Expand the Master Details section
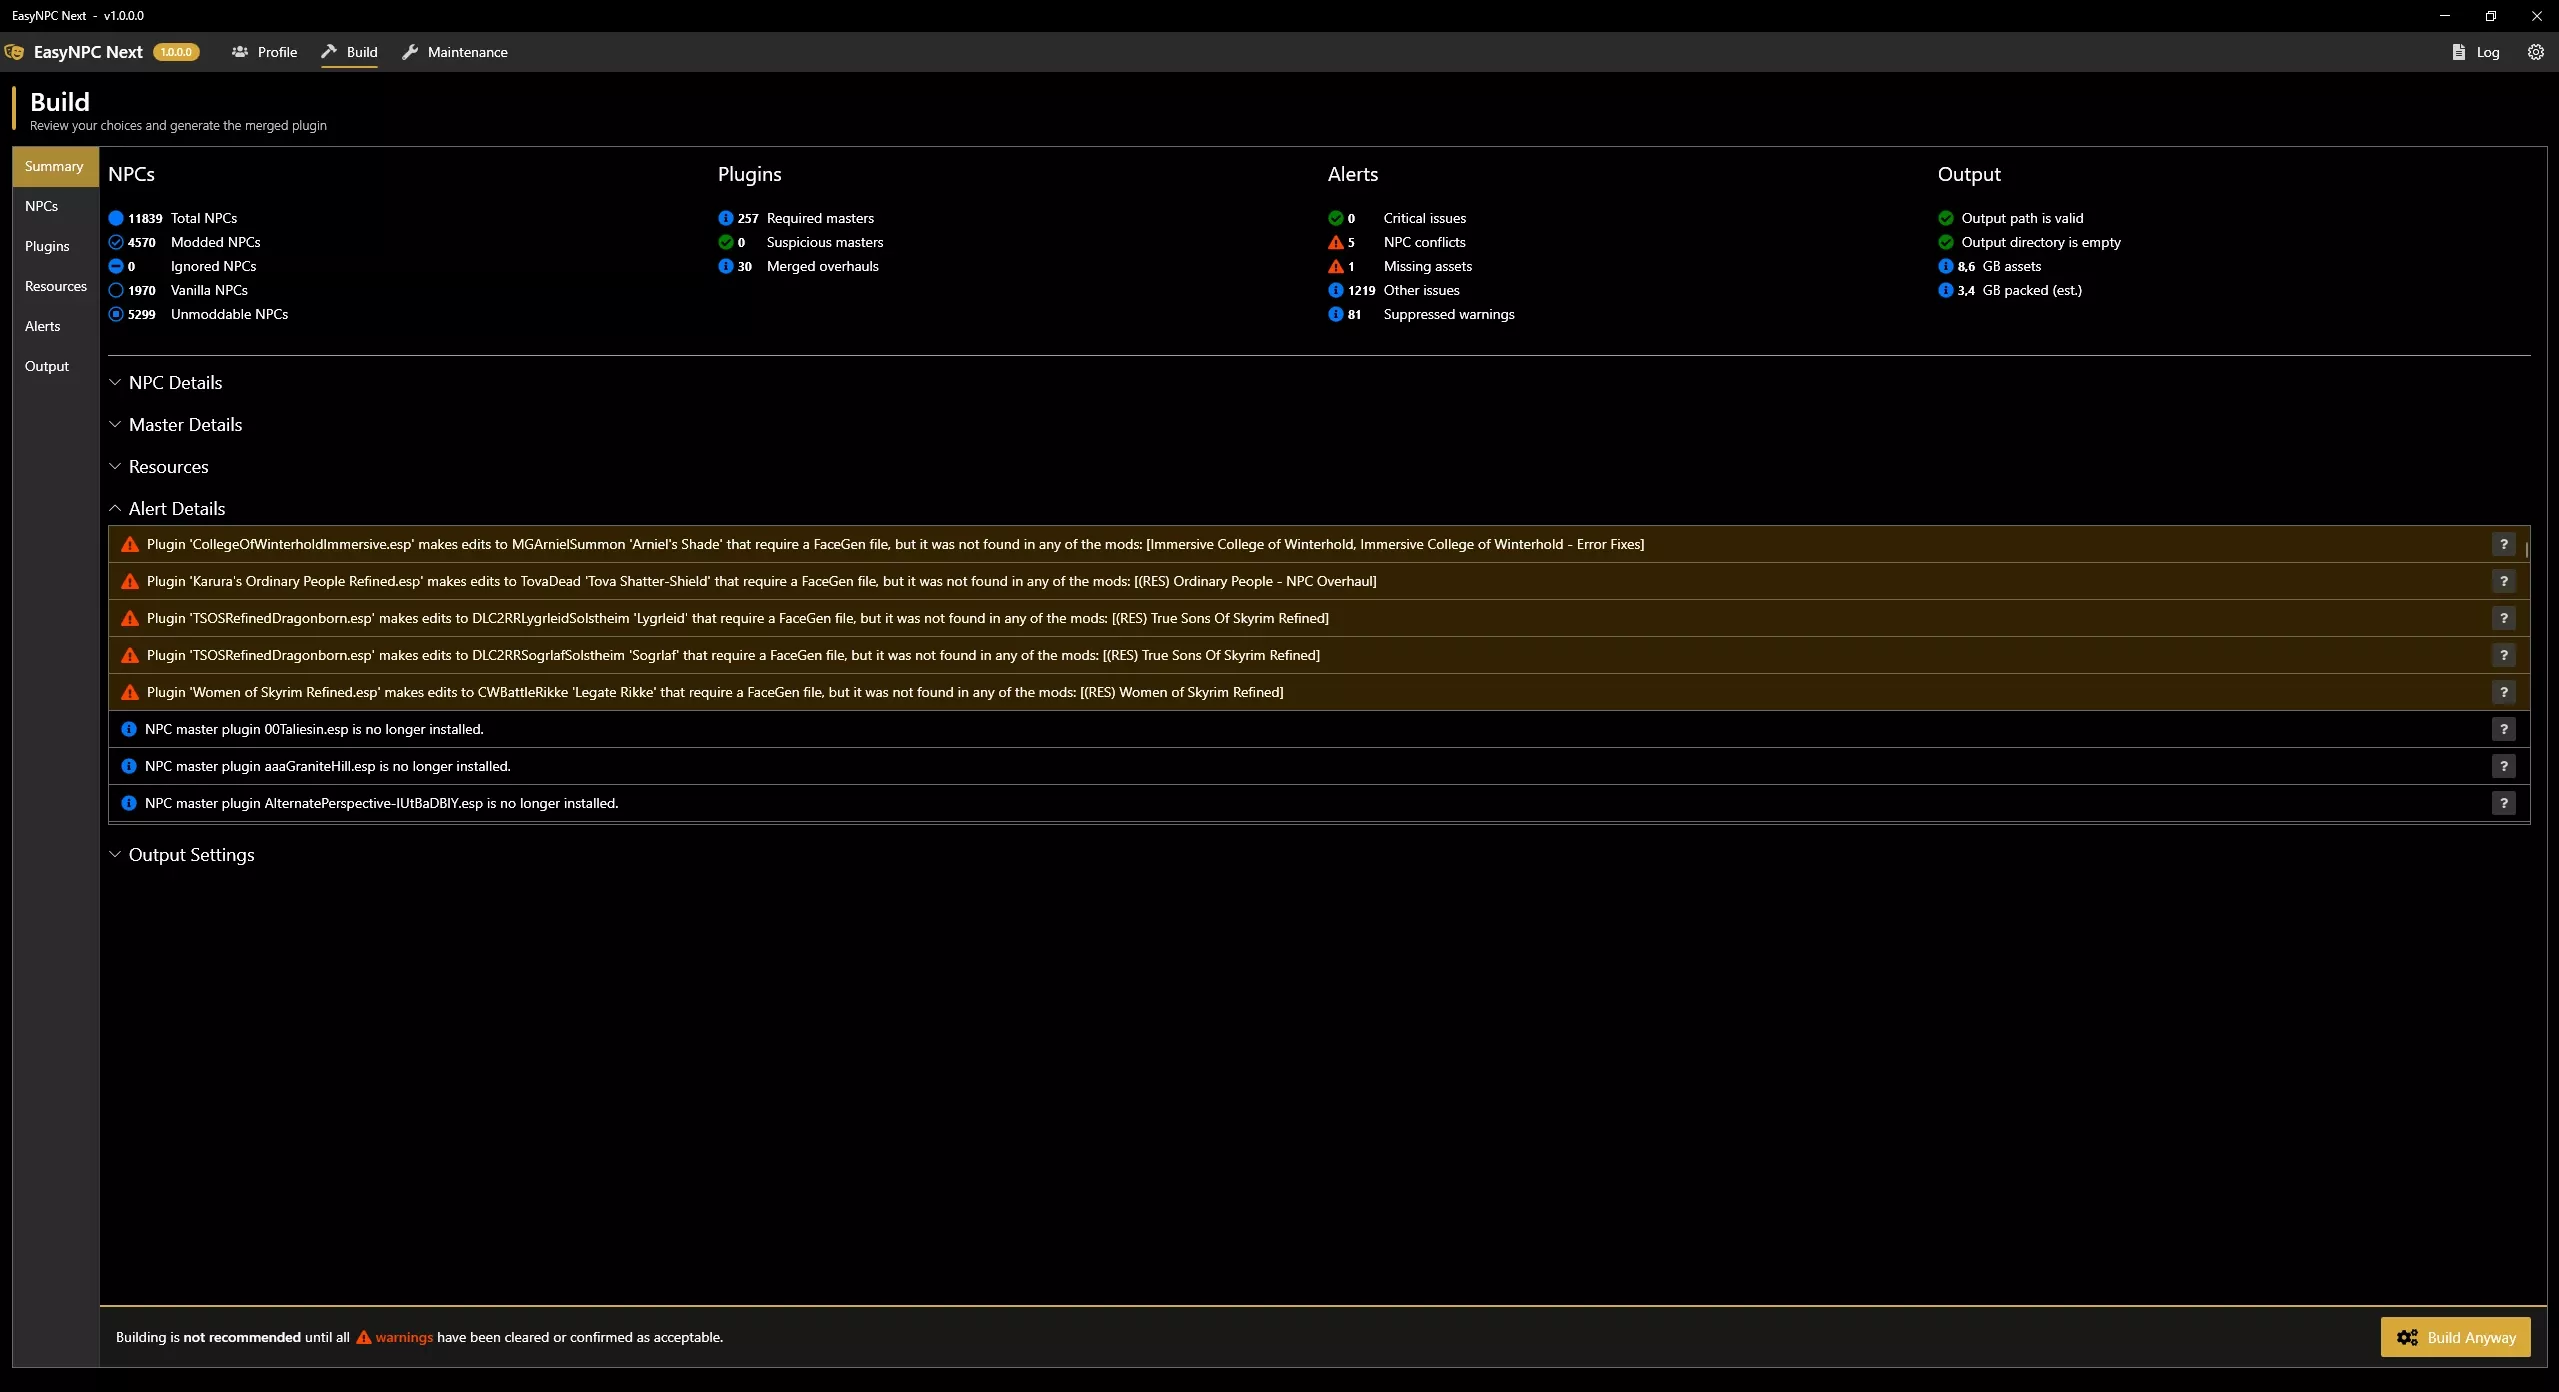This screenshot has width=2559, height=1392. 176,425
